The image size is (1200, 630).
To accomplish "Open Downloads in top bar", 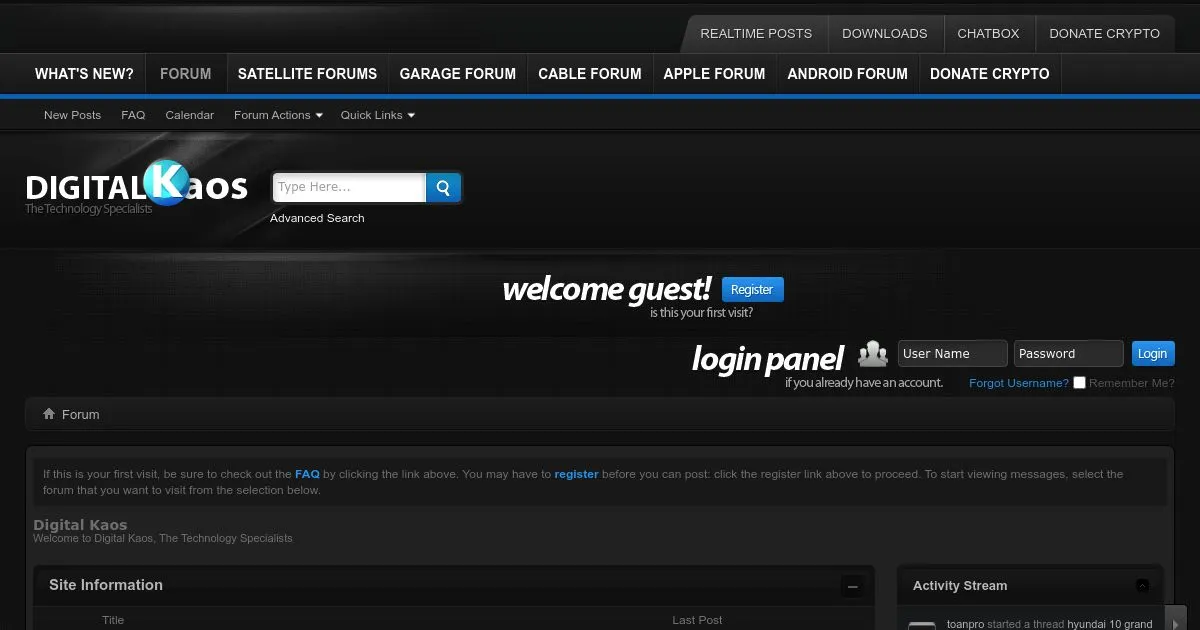I will pyautogui.click(x=885, y=33).
